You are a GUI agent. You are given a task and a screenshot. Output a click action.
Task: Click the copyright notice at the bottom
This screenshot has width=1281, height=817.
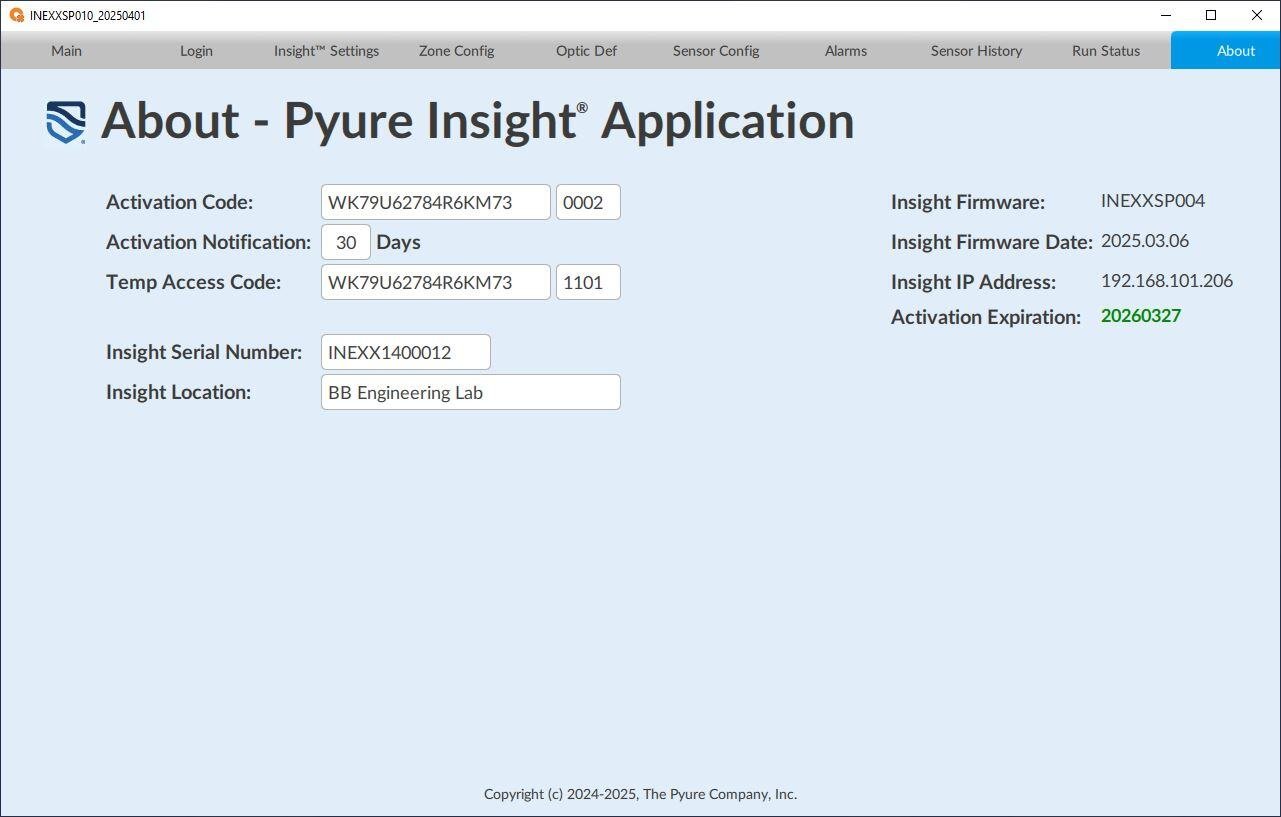pyautogui.click(x=640, y=794)
